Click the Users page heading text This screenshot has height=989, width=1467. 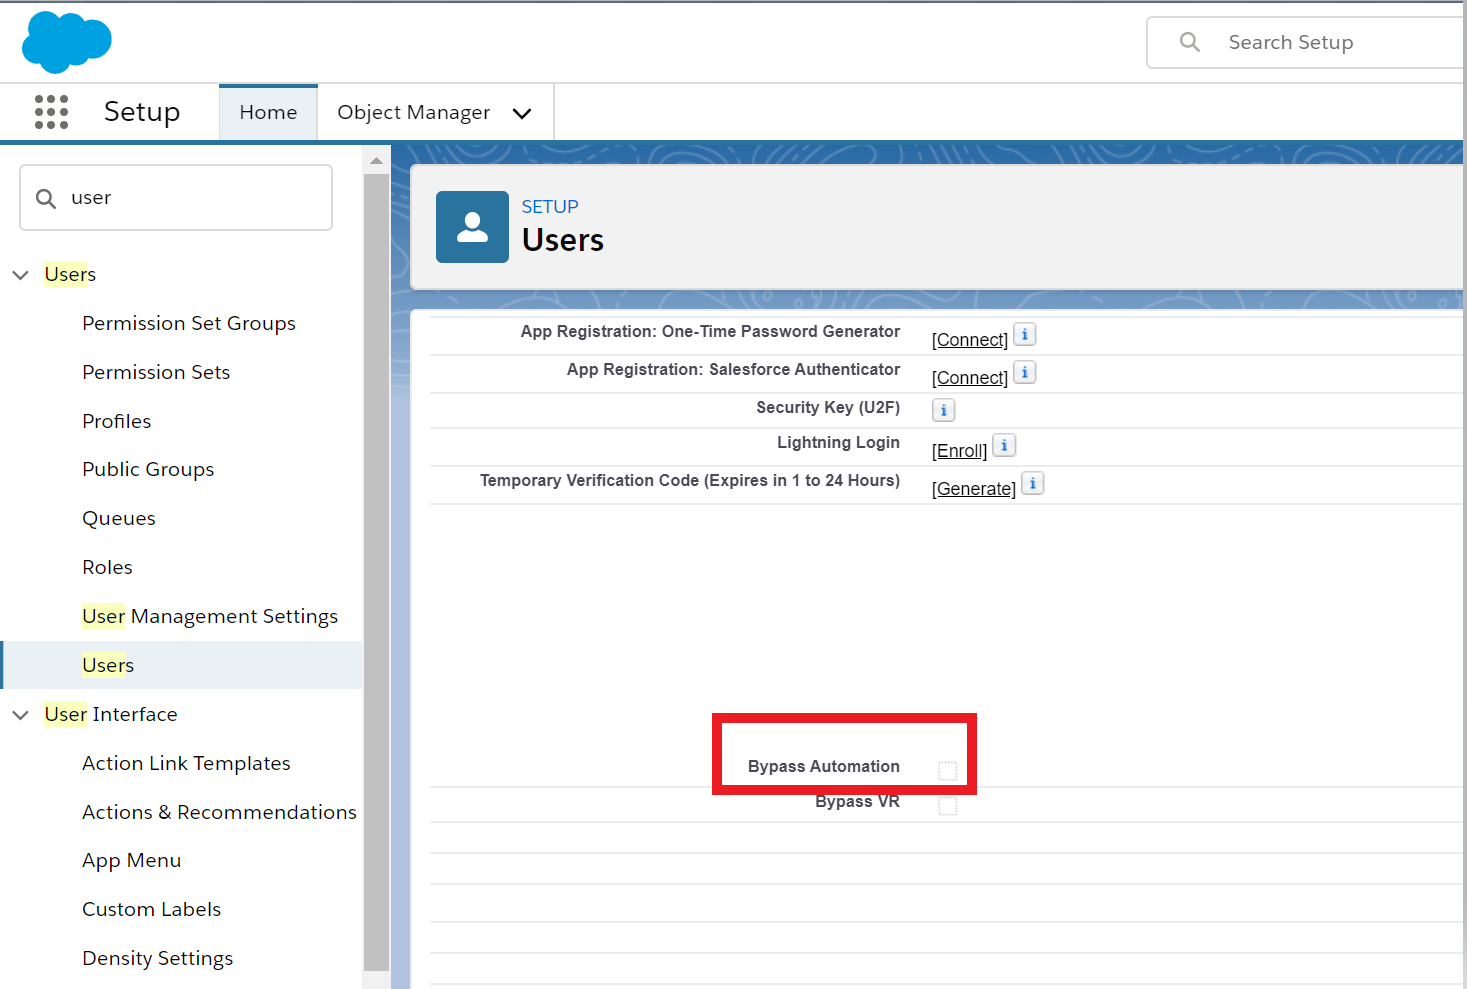(563, 240)
